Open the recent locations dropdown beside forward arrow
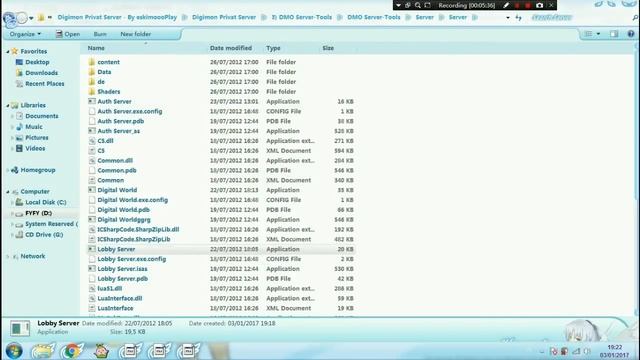Viewport: 640px width, 360px height. tap(31, 18)
